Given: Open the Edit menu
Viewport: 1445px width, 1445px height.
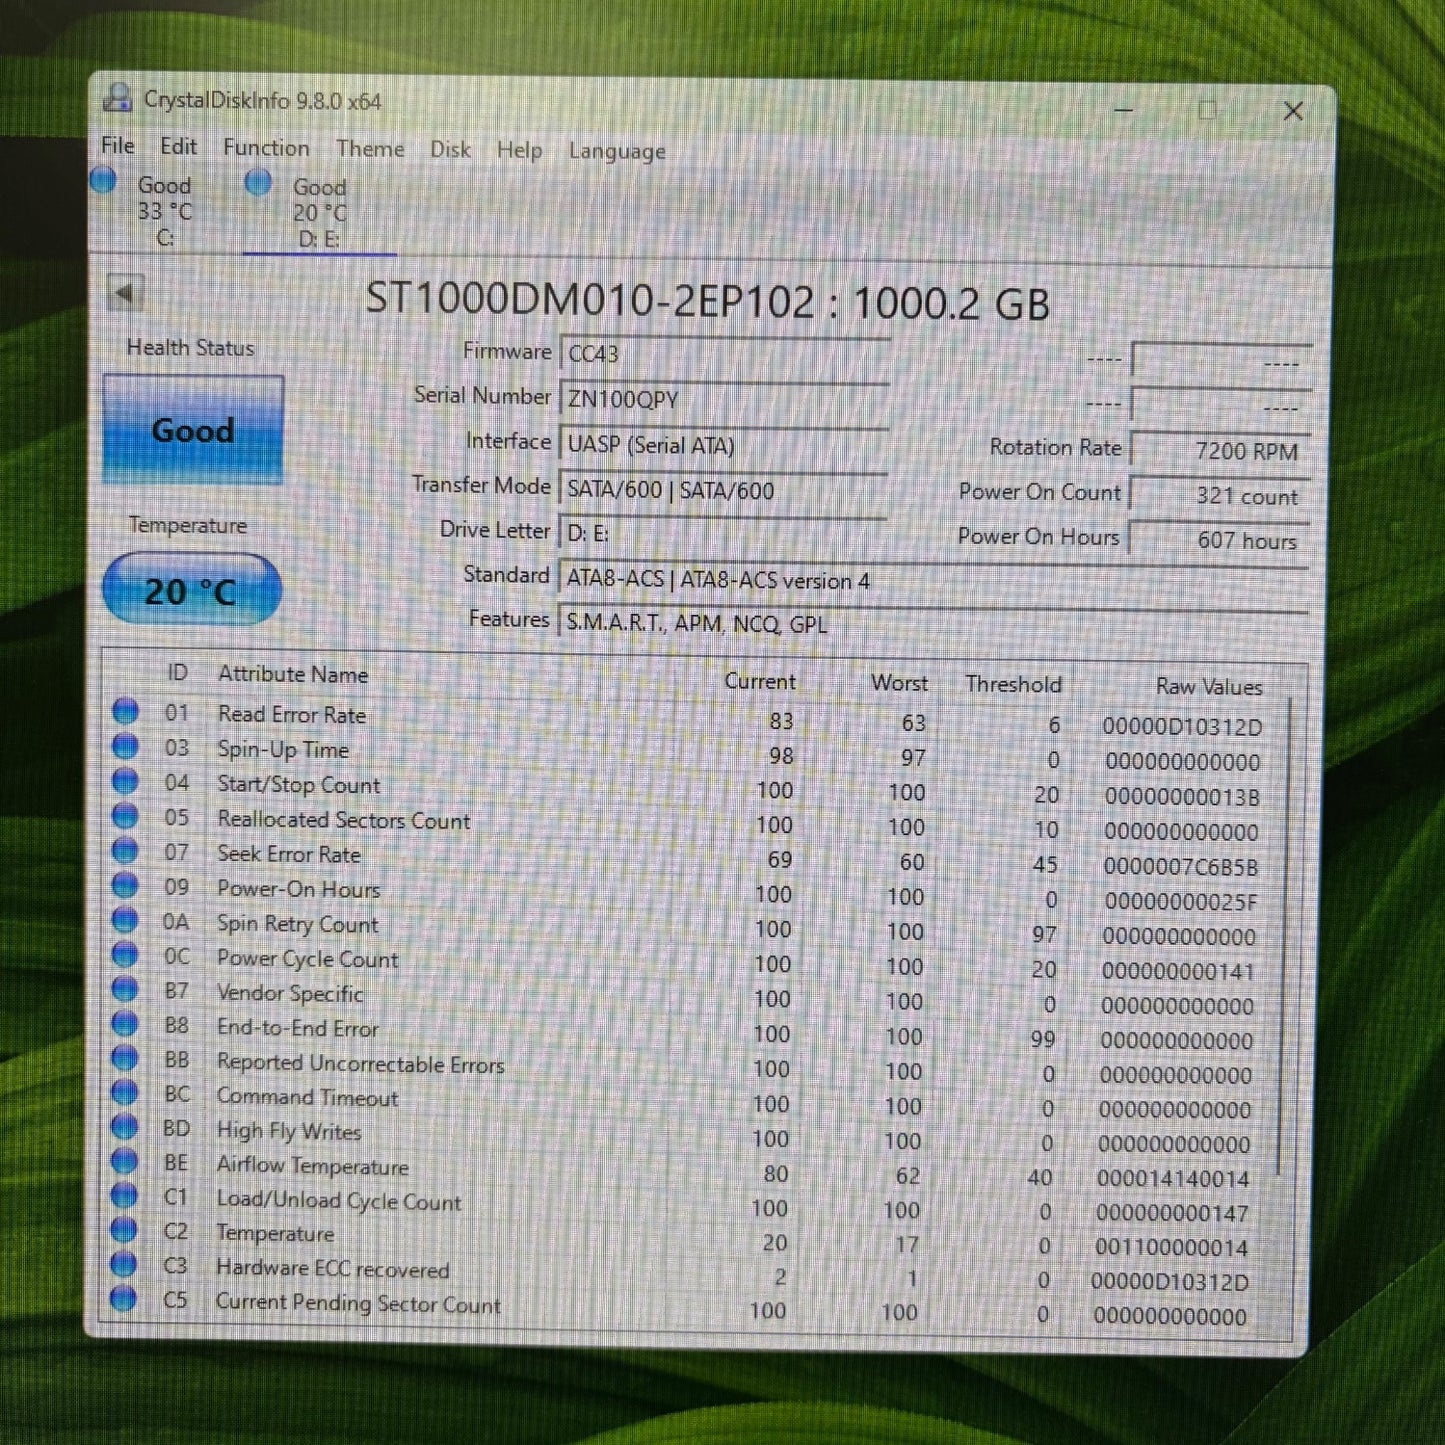Looking at the screenshot, I should pos(178,146).
